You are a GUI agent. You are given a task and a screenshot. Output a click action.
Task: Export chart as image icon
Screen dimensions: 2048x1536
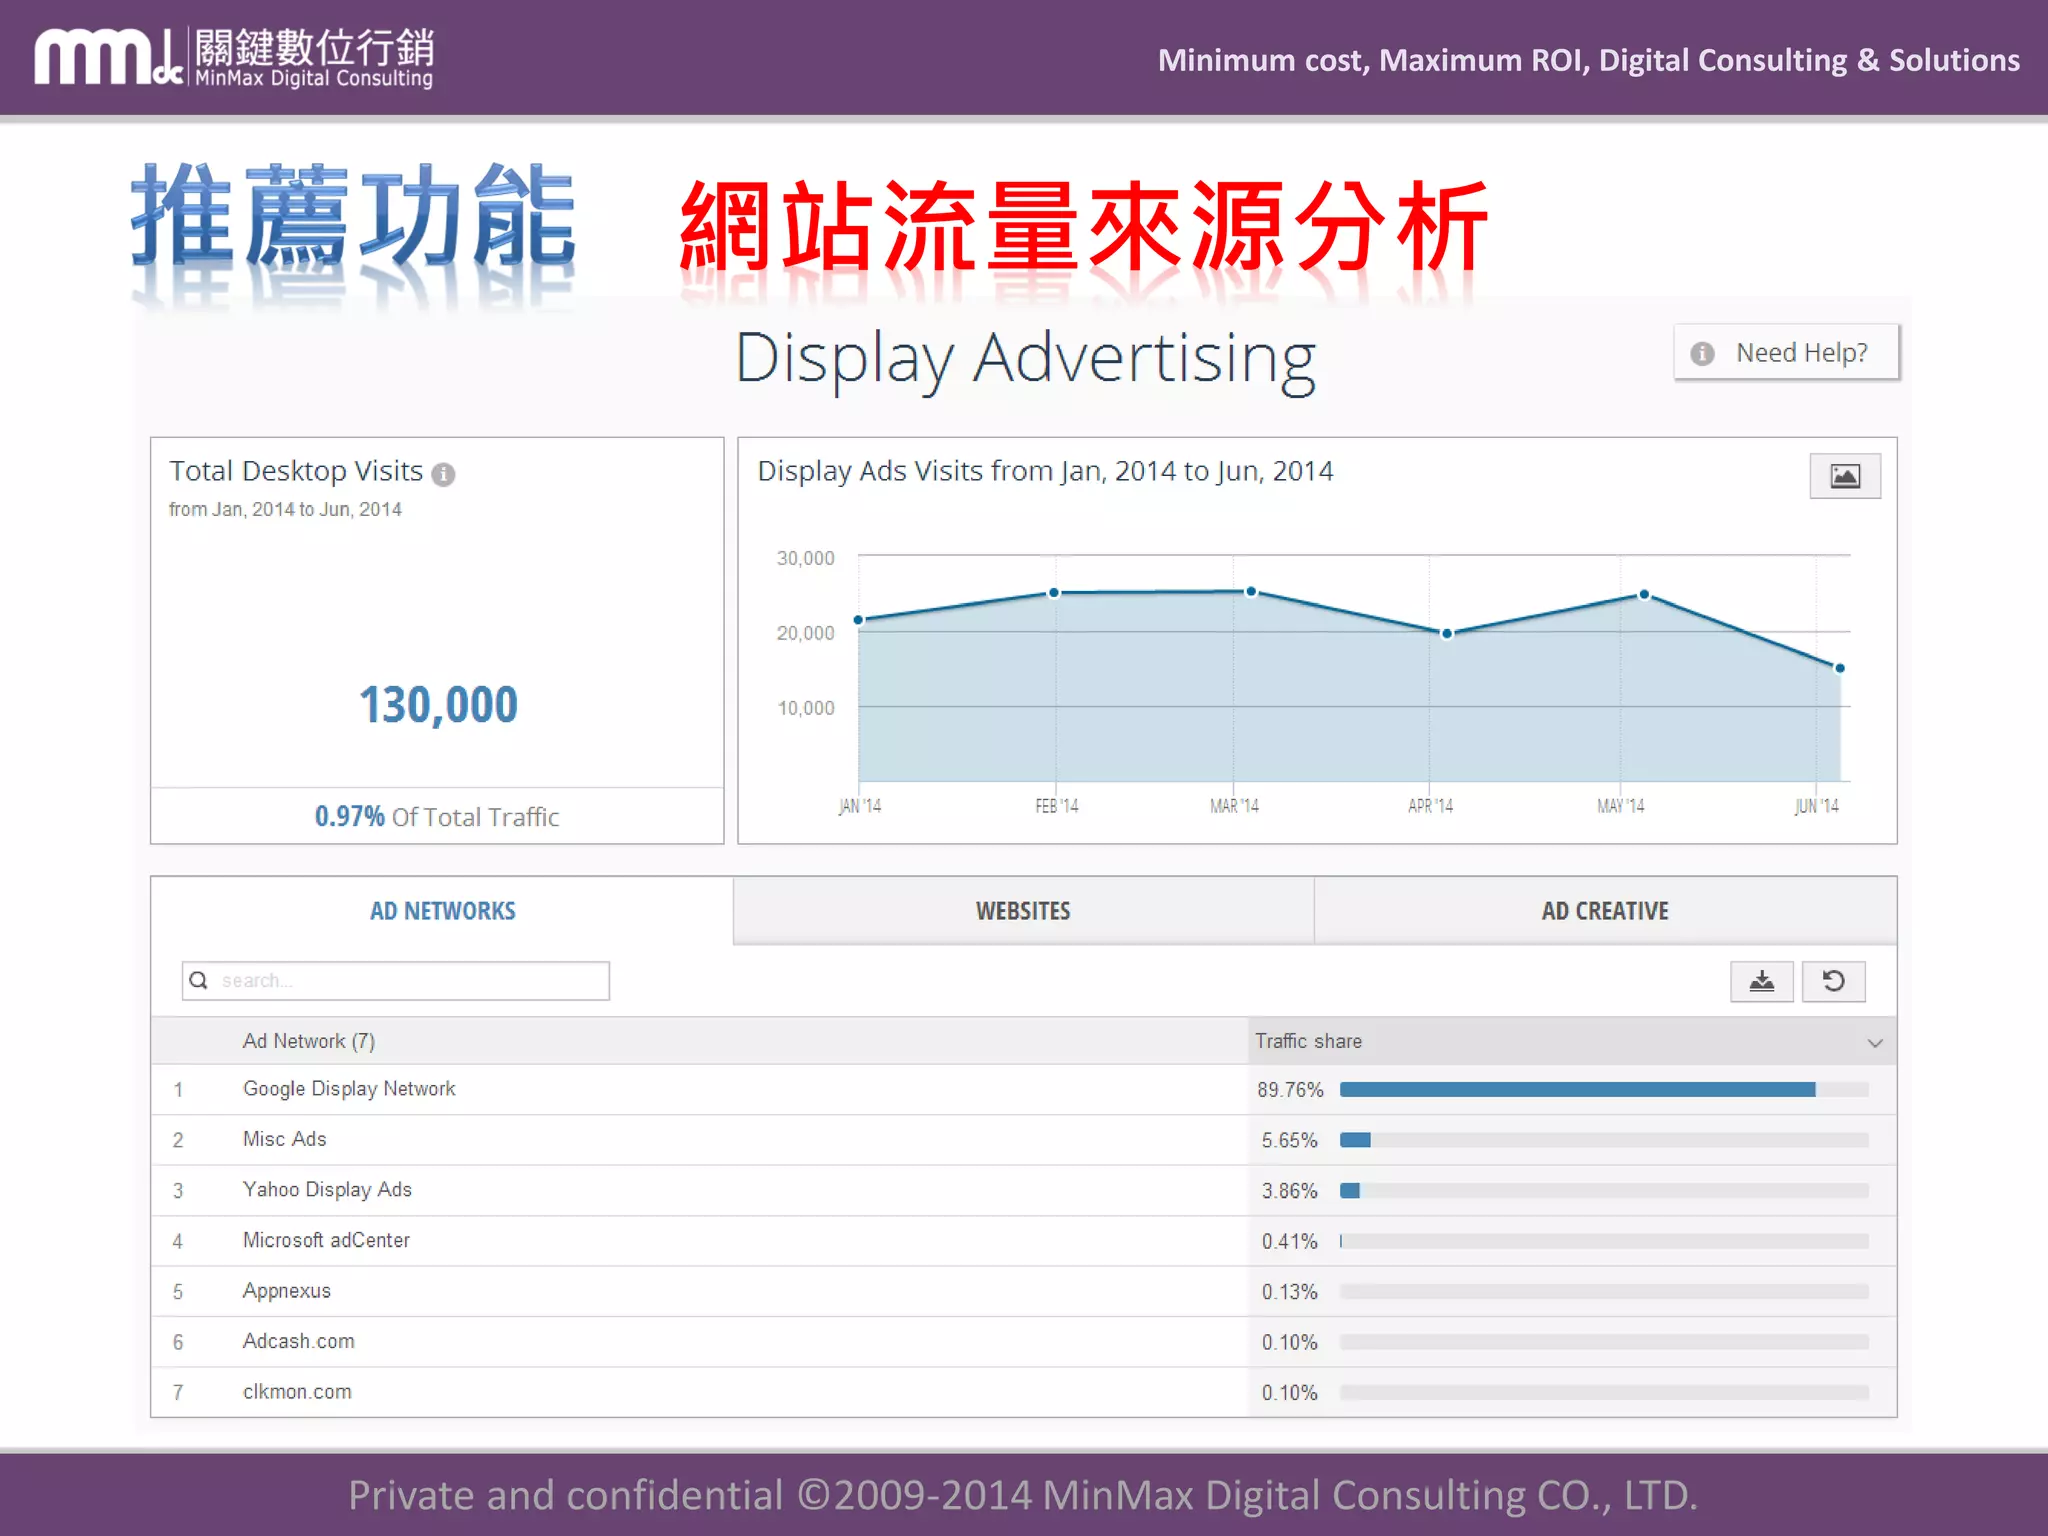(1845, 476)
